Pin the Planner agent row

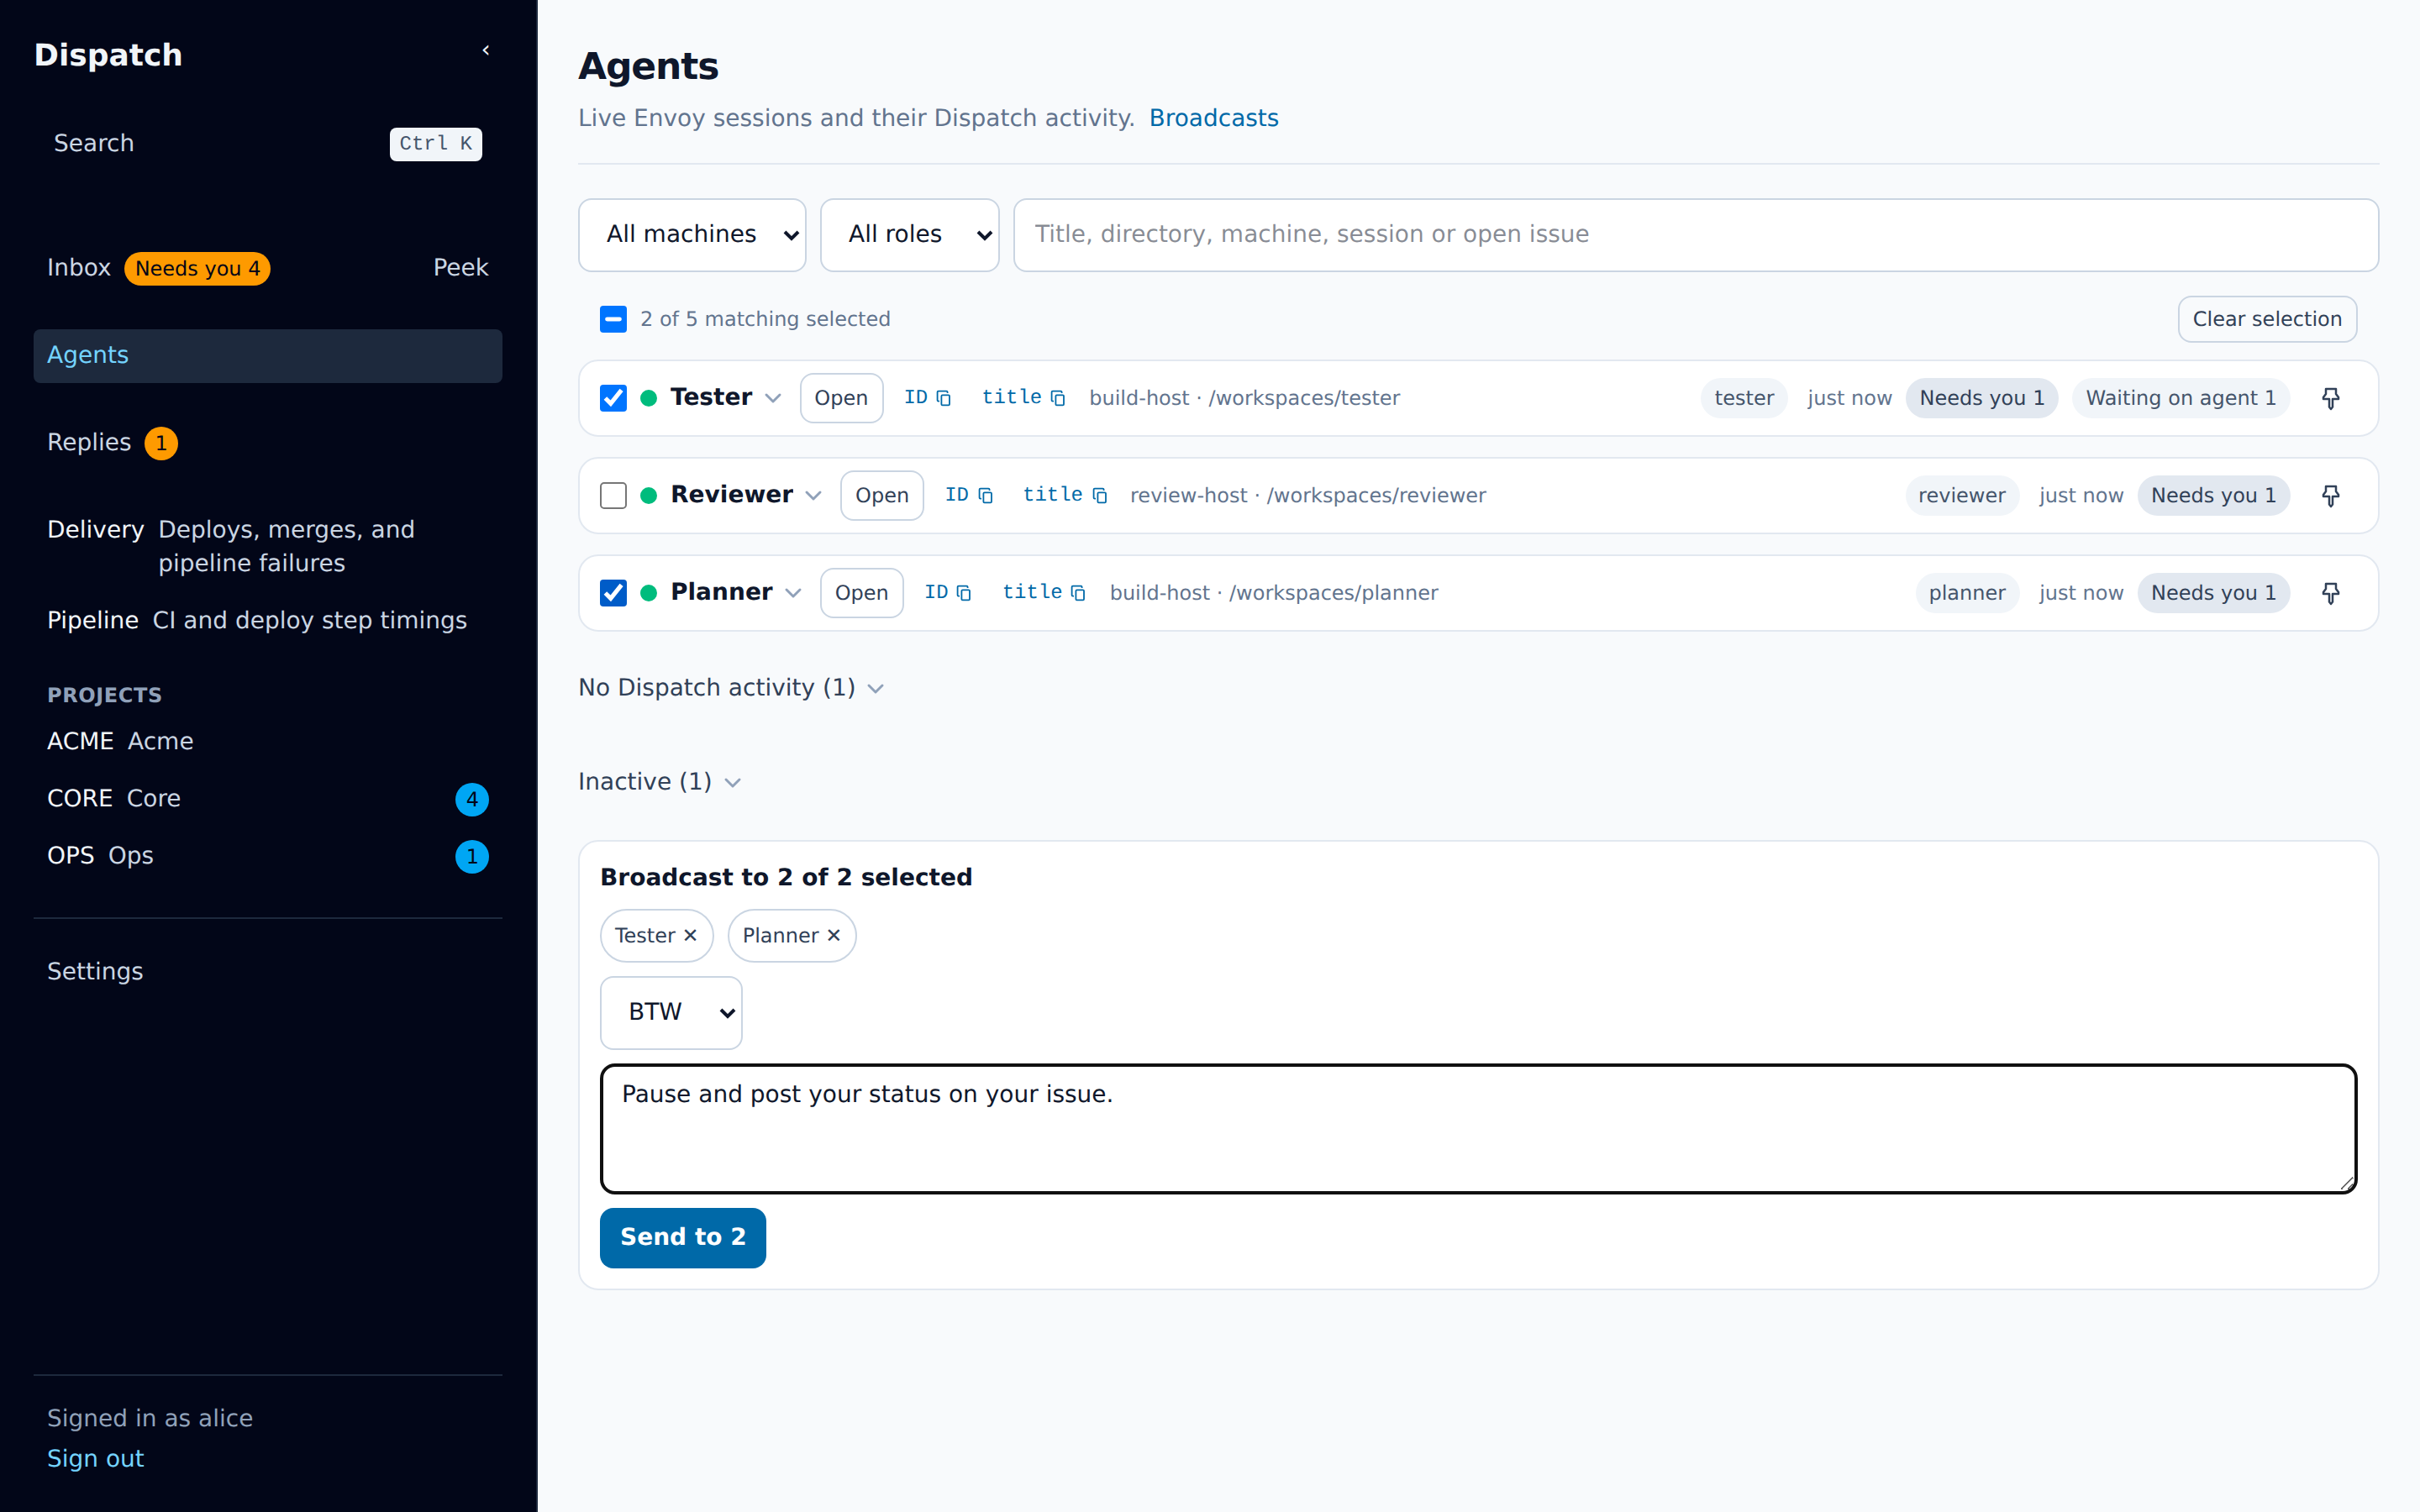click(2330, 592)
